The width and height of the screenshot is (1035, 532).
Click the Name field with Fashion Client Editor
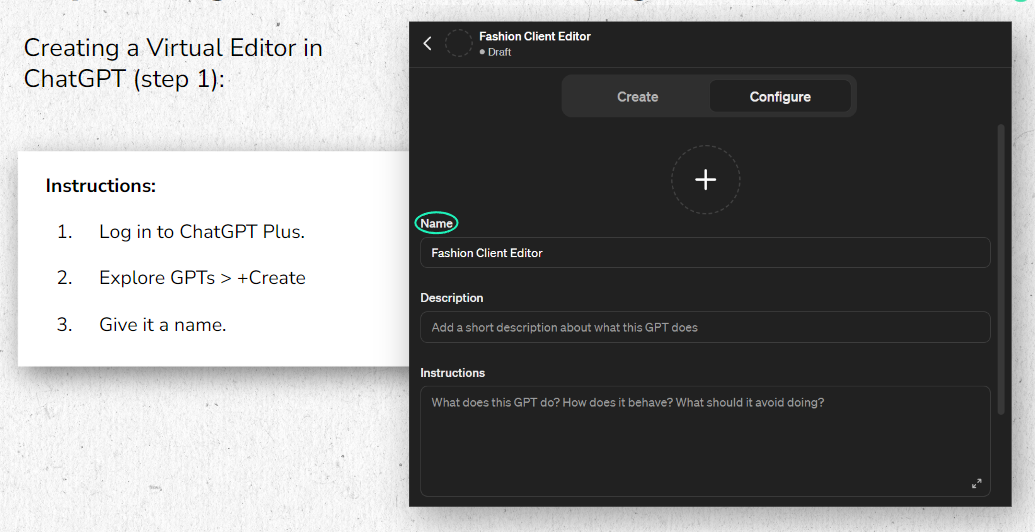coord(705,253)
